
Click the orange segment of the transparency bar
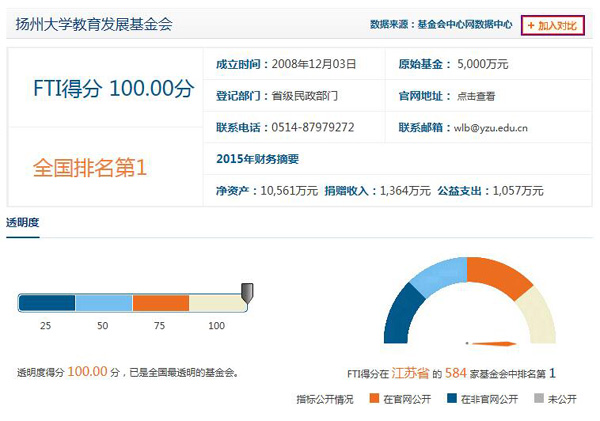tap(161, 303)
